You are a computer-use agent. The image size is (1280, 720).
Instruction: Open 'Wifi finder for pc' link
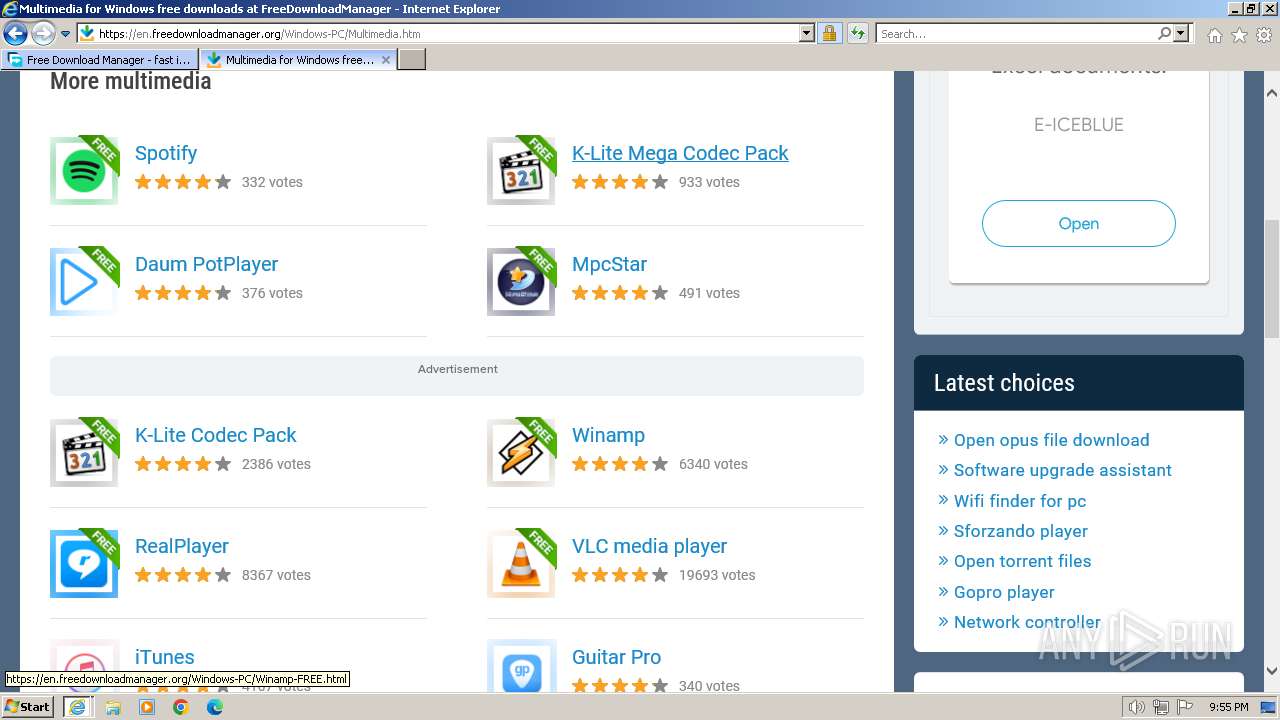(1020, 501)
